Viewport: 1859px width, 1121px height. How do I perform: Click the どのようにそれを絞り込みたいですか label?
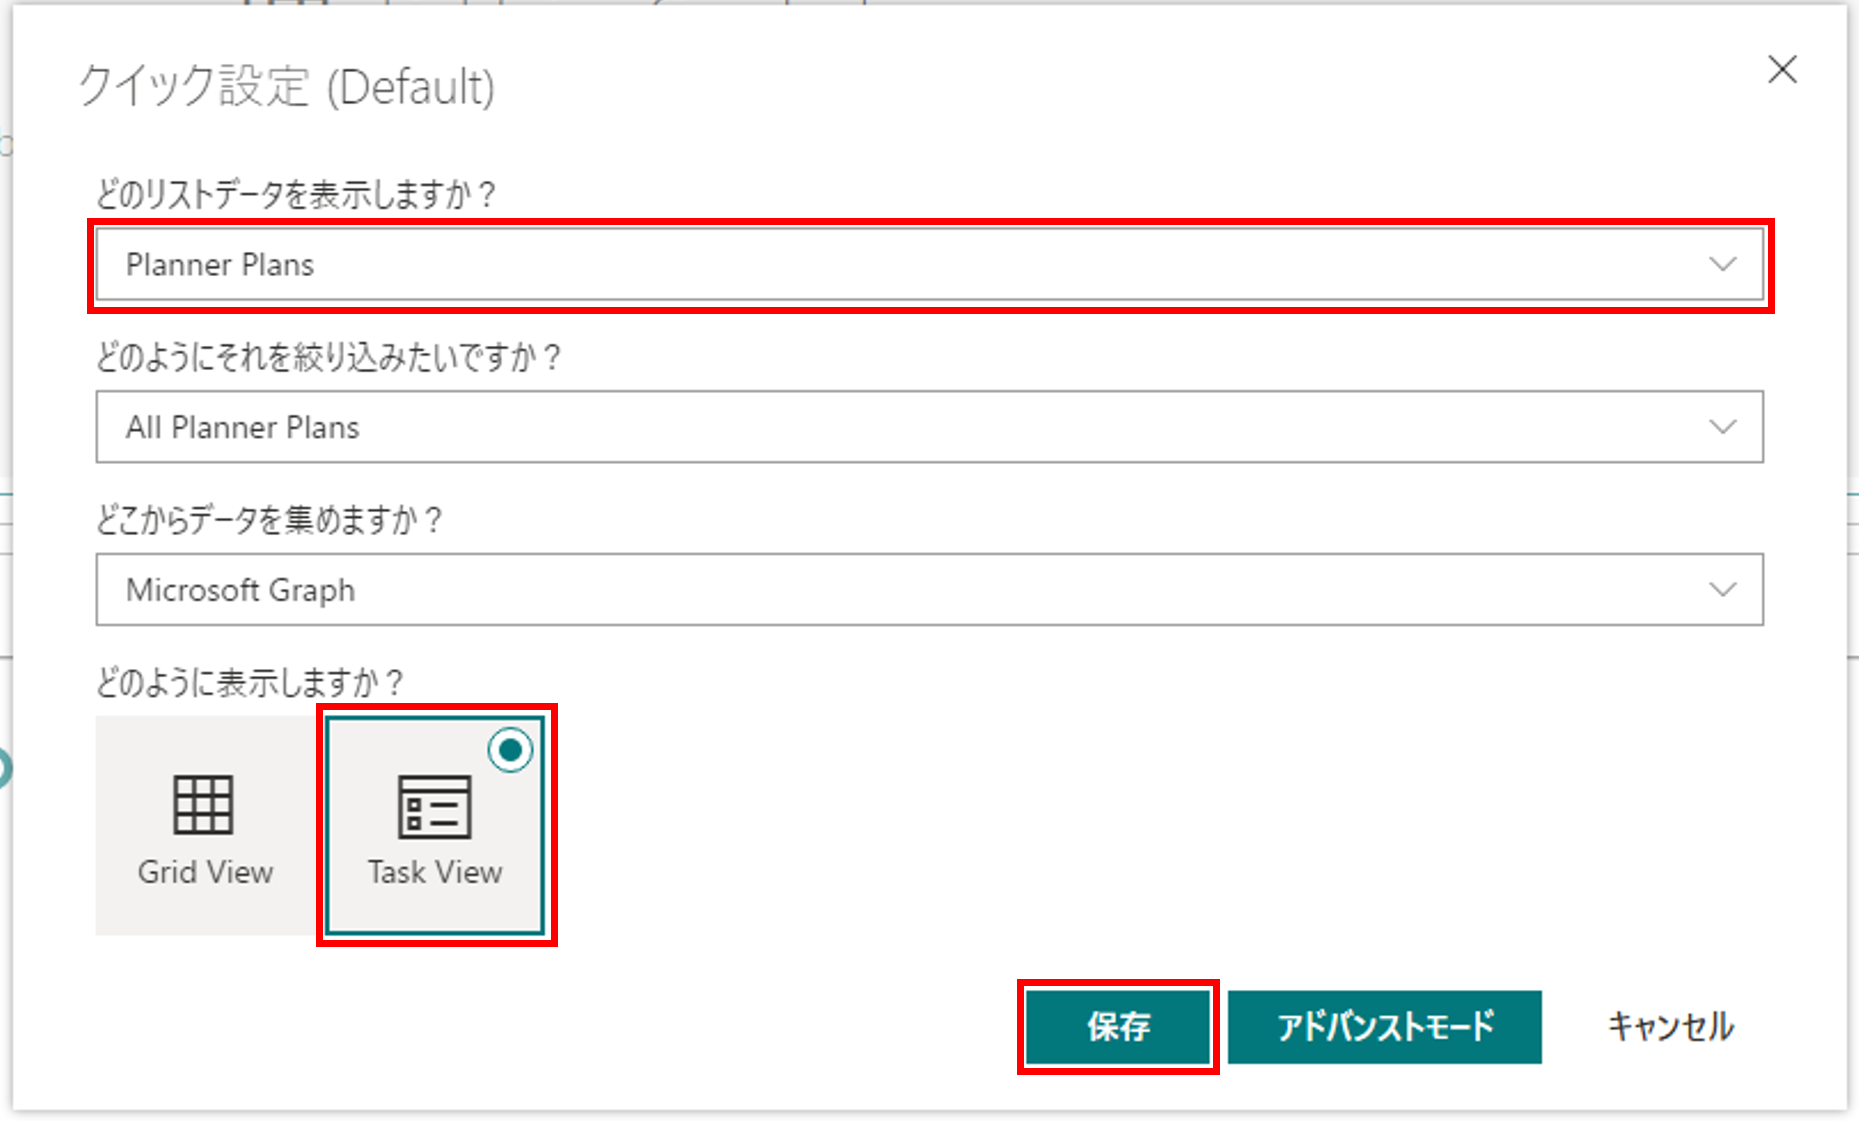point(329,357)
